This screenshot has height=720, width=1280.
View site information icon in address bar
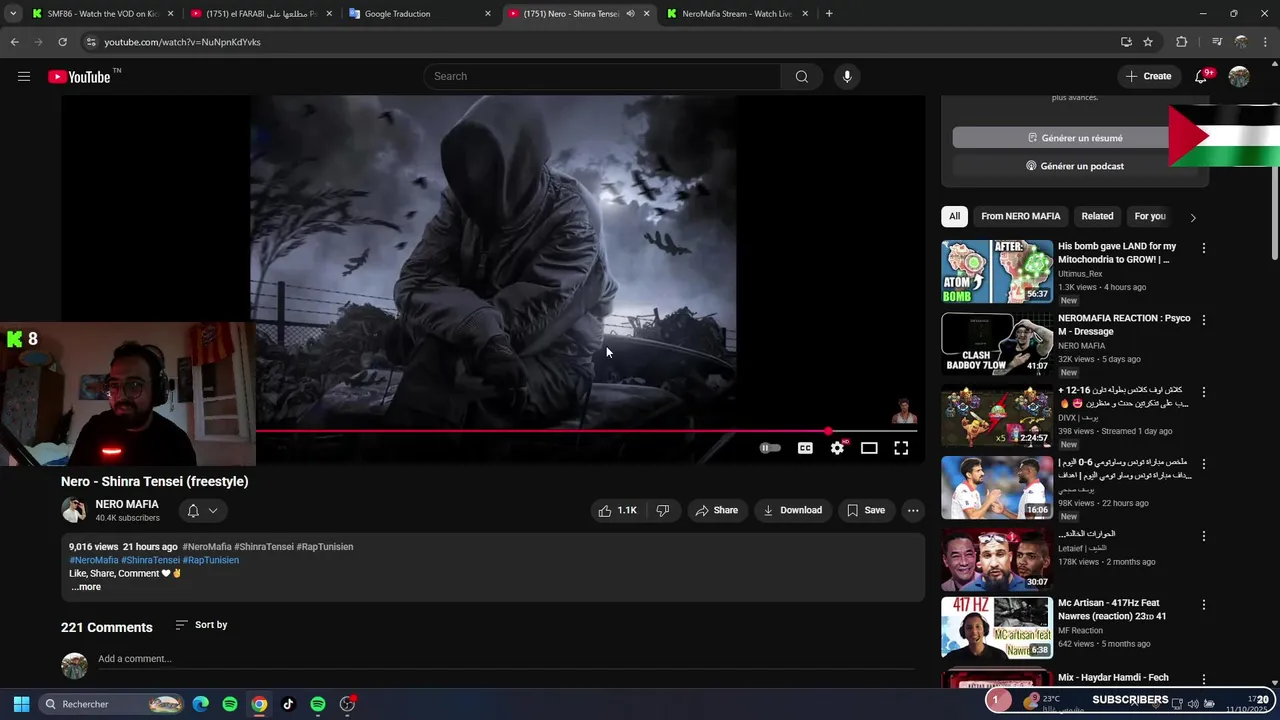click(x=91, y=42)
